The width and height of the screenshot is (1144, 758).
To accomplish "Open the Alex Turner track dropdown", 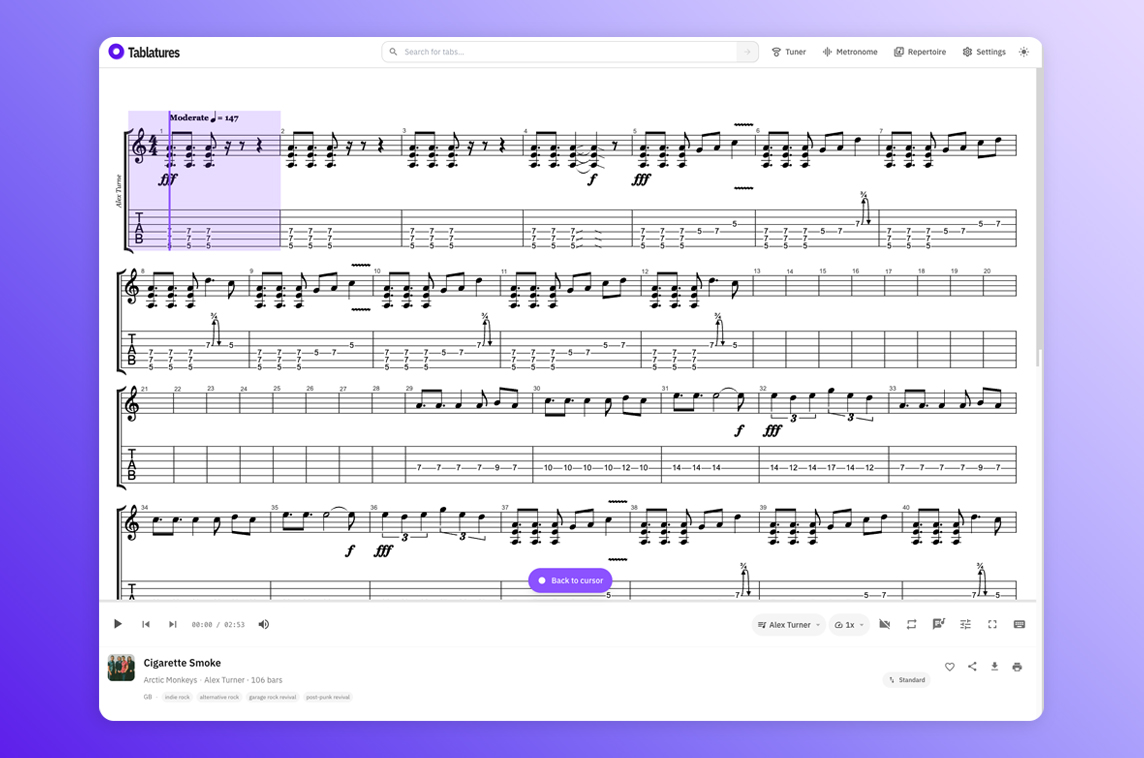I will 789,624.
